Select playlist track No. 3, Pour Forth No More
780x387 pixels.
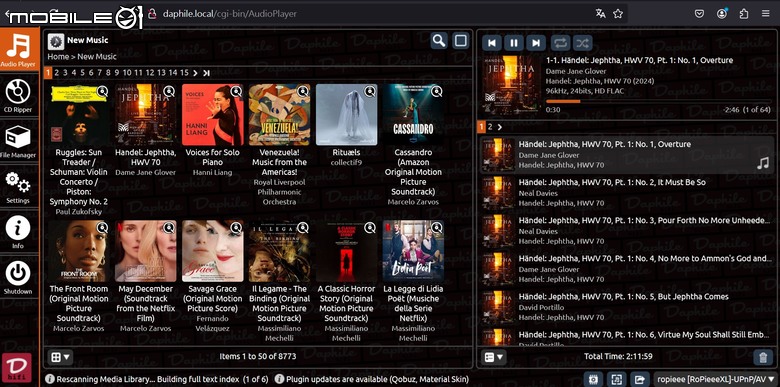click(x=627, y=231)
